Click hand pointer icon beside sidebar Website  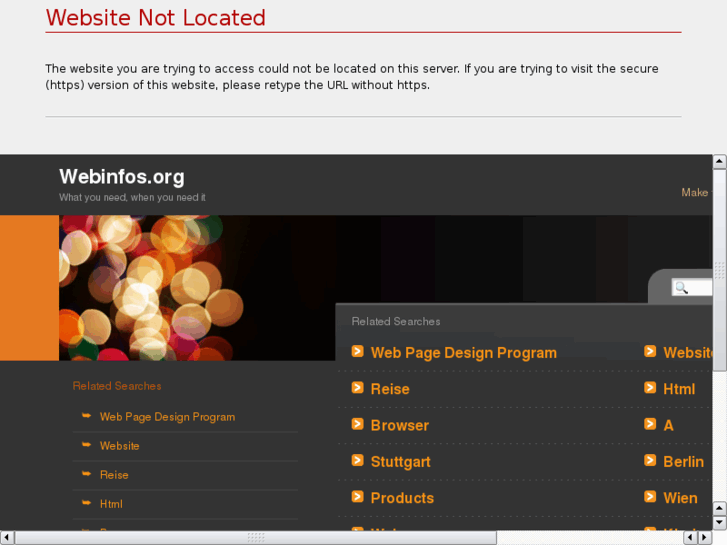pos(86,445)
